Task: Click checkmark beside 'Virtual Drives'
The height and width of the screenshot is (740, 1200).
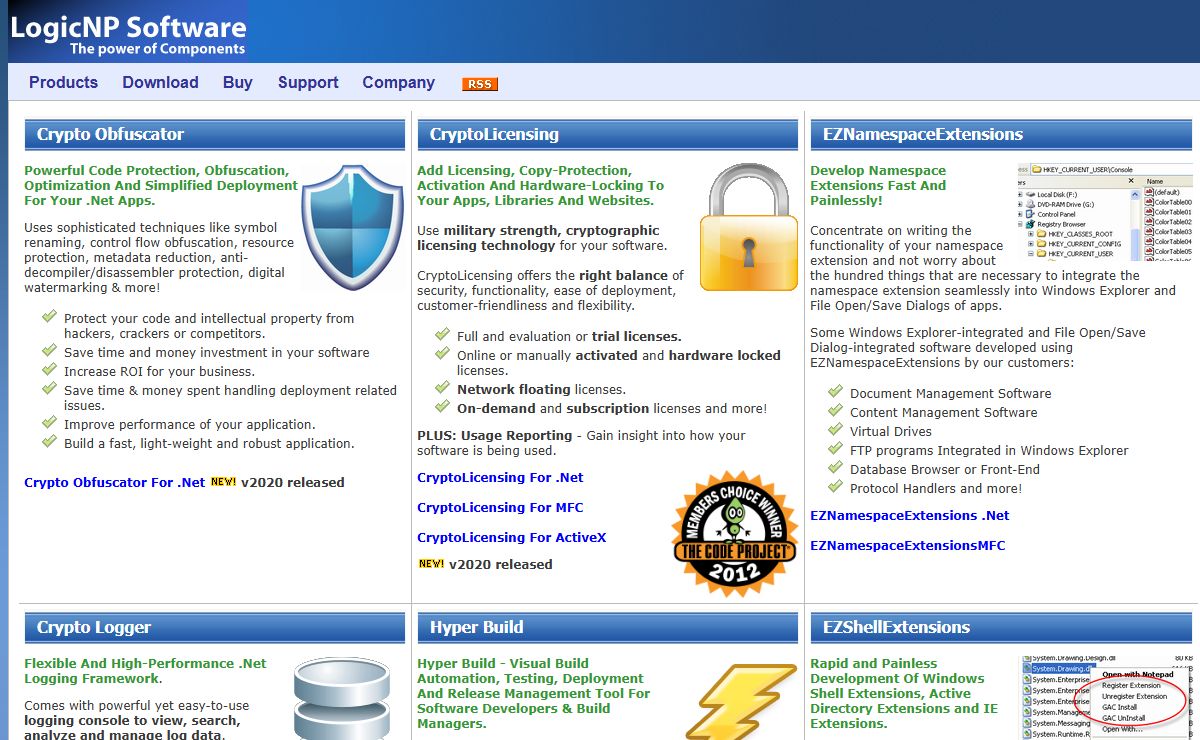Action: [835, 429]
